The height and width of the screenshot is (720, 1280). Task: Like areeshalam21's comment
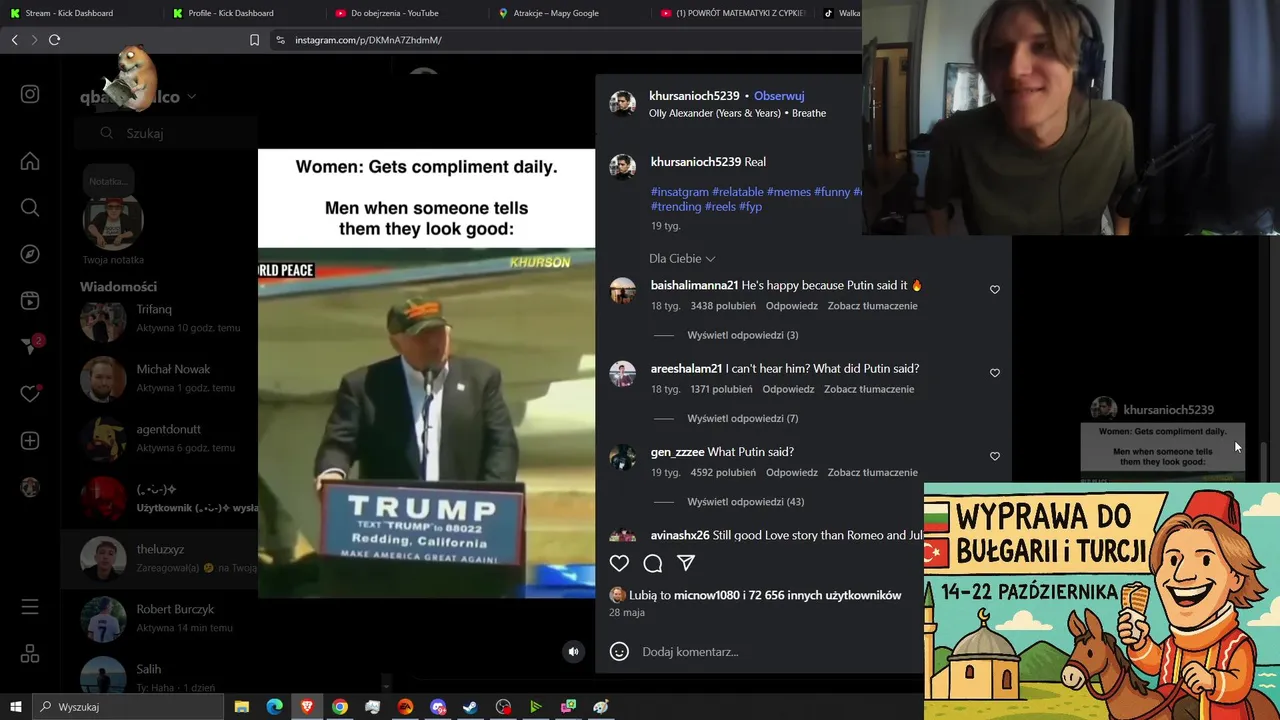(994, 372)
